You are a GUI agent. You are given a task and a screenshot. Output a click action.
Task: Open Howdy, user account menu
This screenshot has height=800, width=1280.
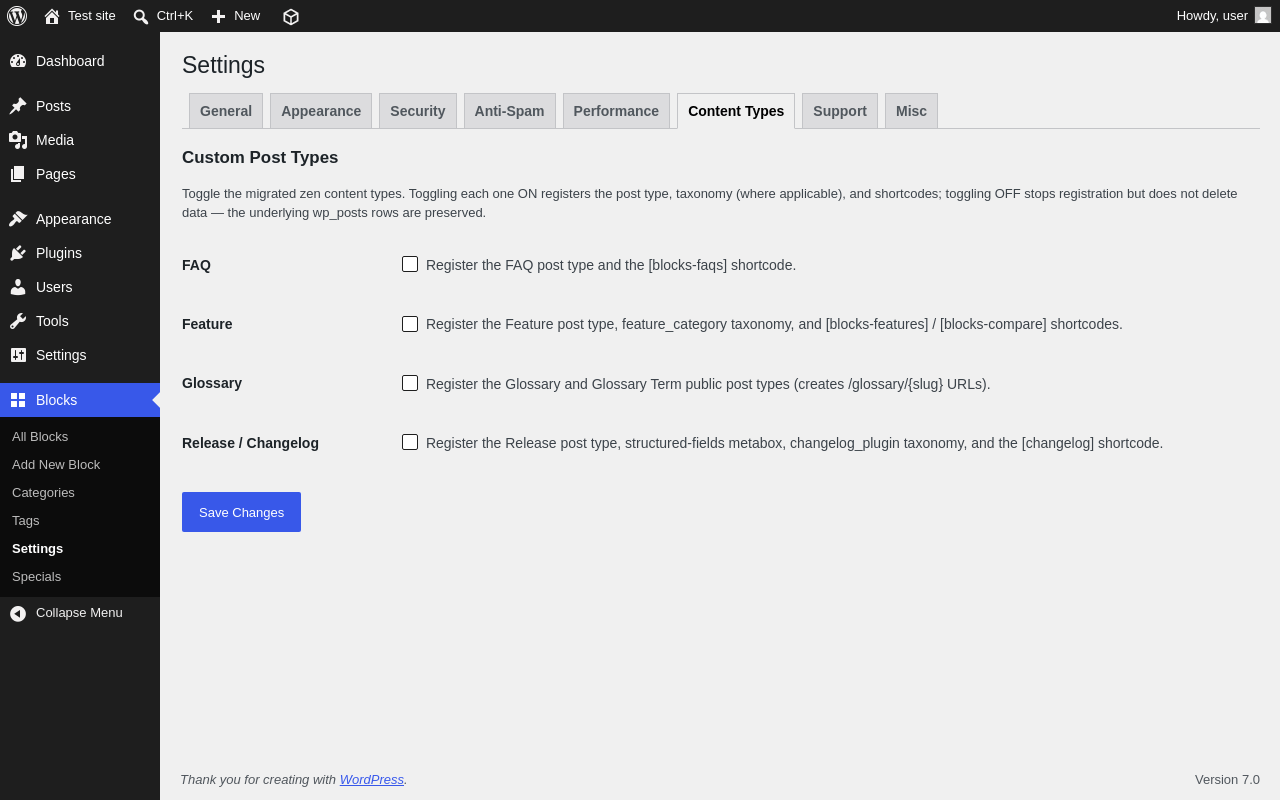point(1223,16)
